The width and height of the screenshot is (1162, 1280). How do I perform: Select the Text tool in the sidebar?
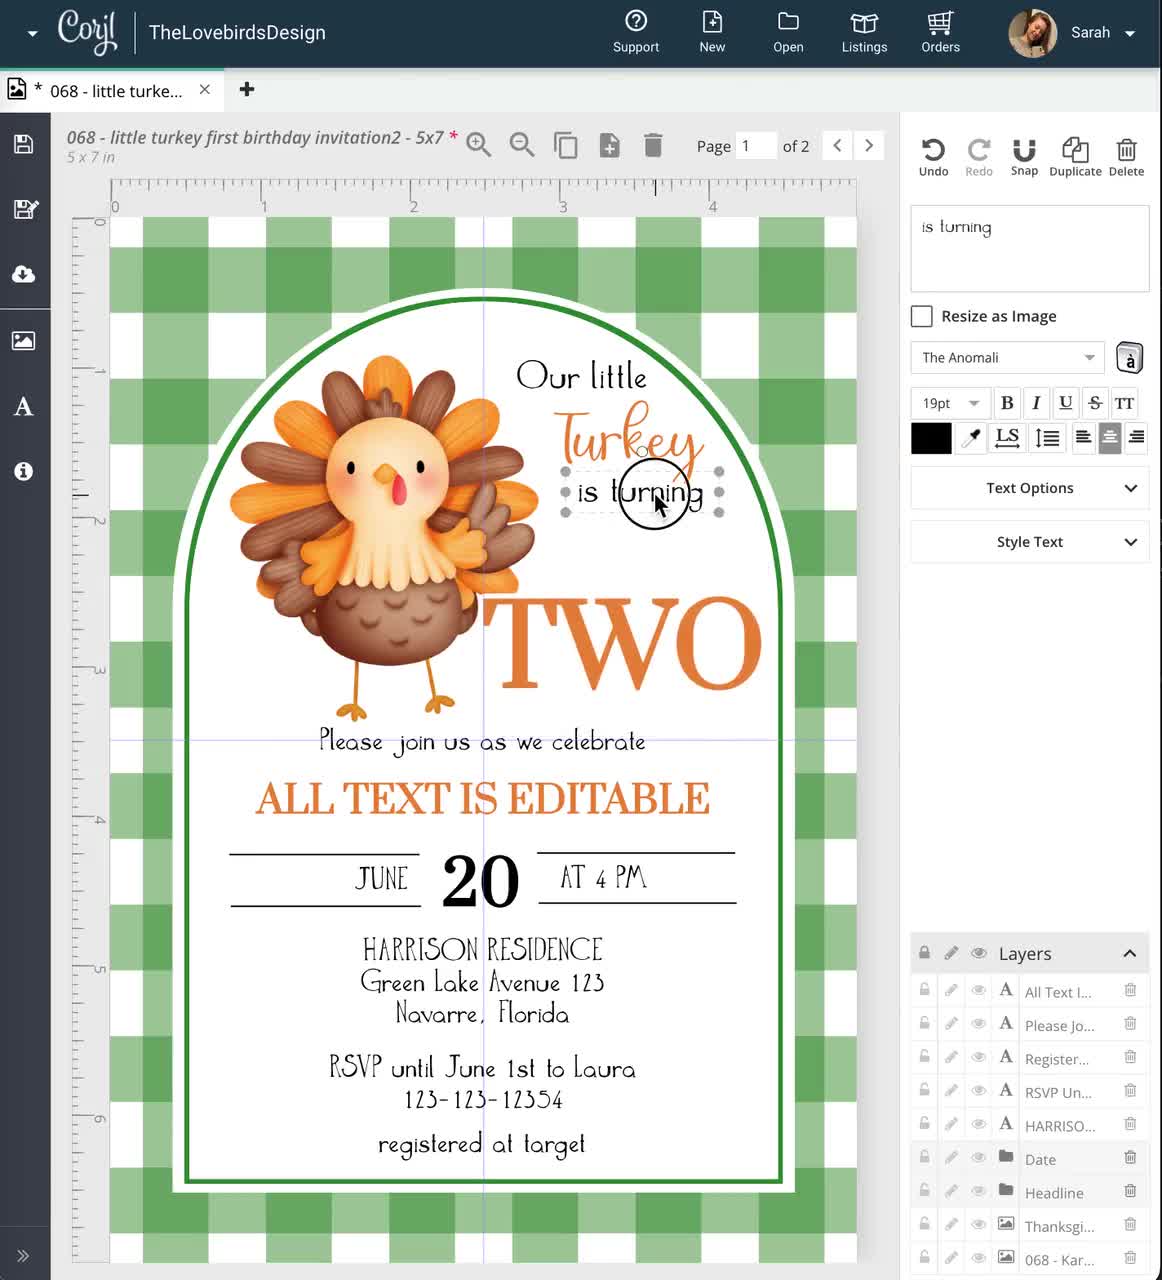pyautogui.click(x=22, y=406)
